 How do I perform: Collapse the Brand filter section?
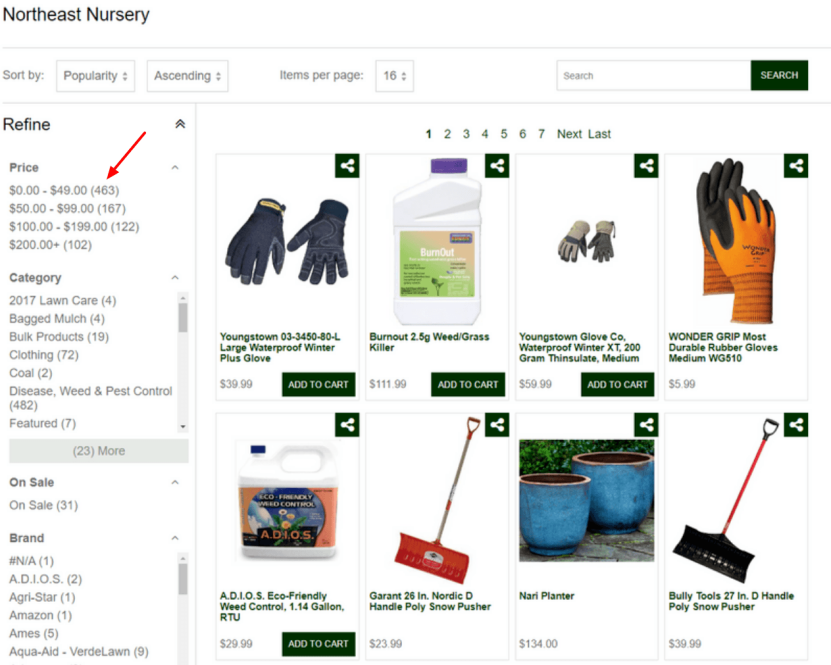click(175, 538)
